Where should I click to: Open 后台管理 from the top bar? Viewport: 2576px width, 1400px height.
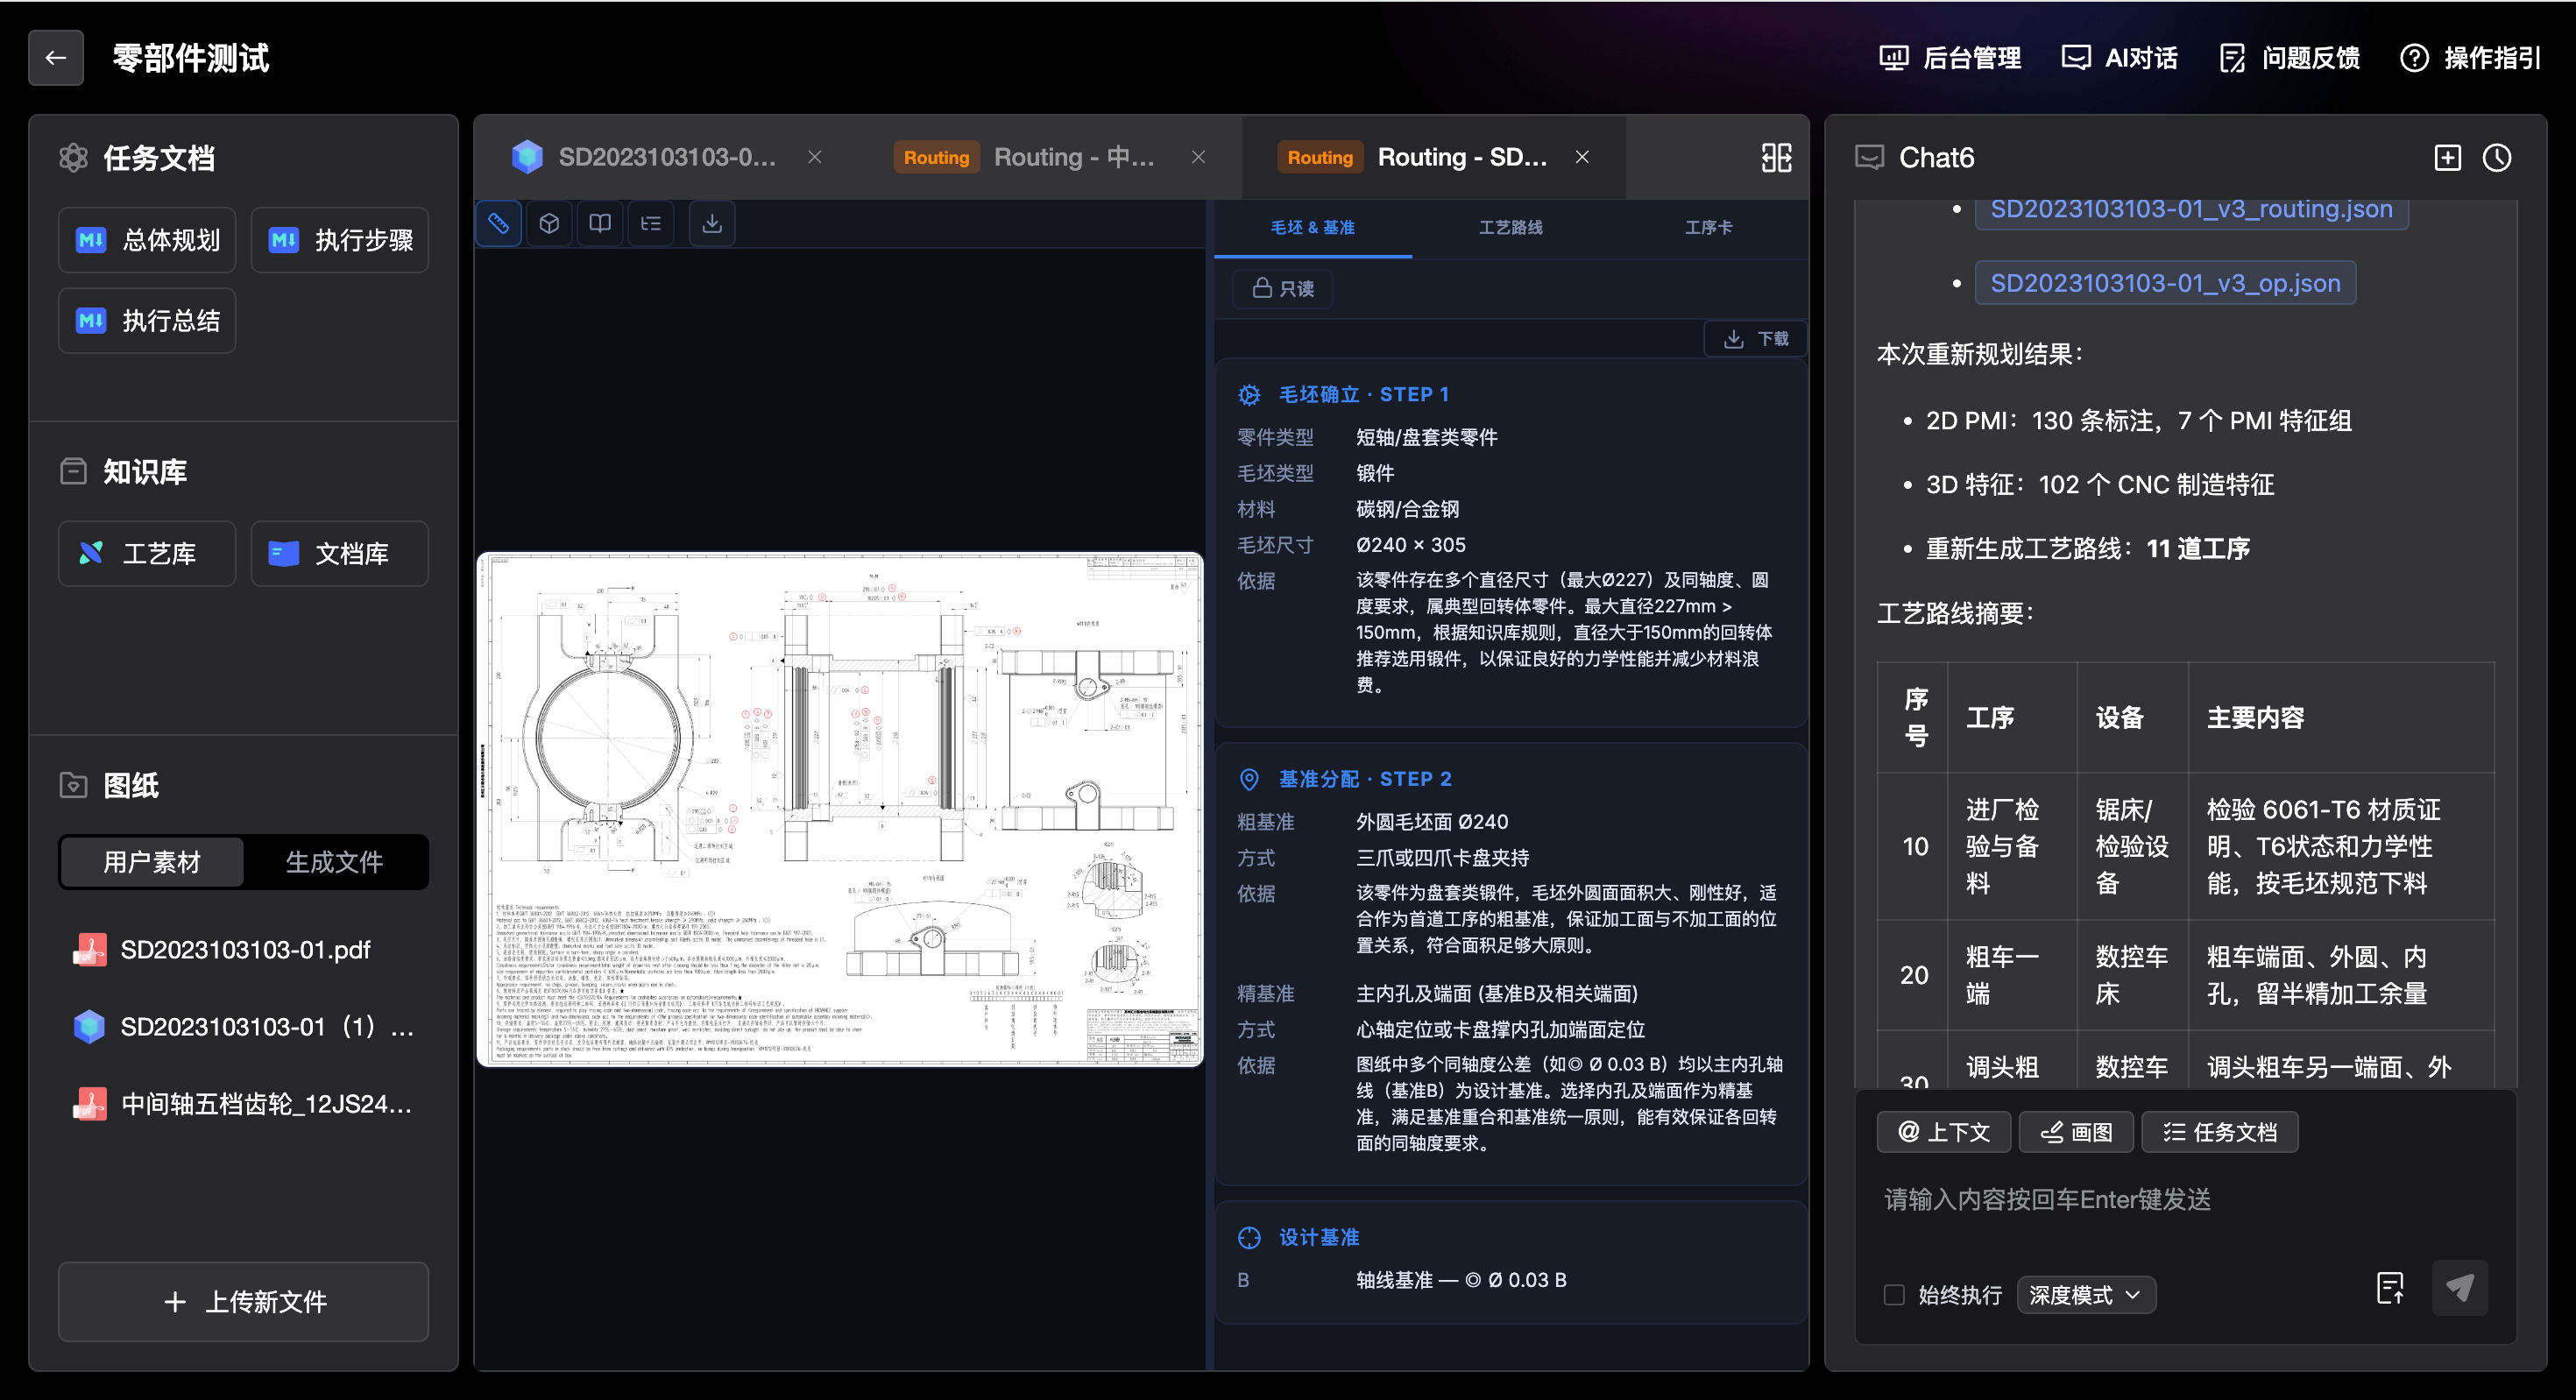(x=1950, y=58)
